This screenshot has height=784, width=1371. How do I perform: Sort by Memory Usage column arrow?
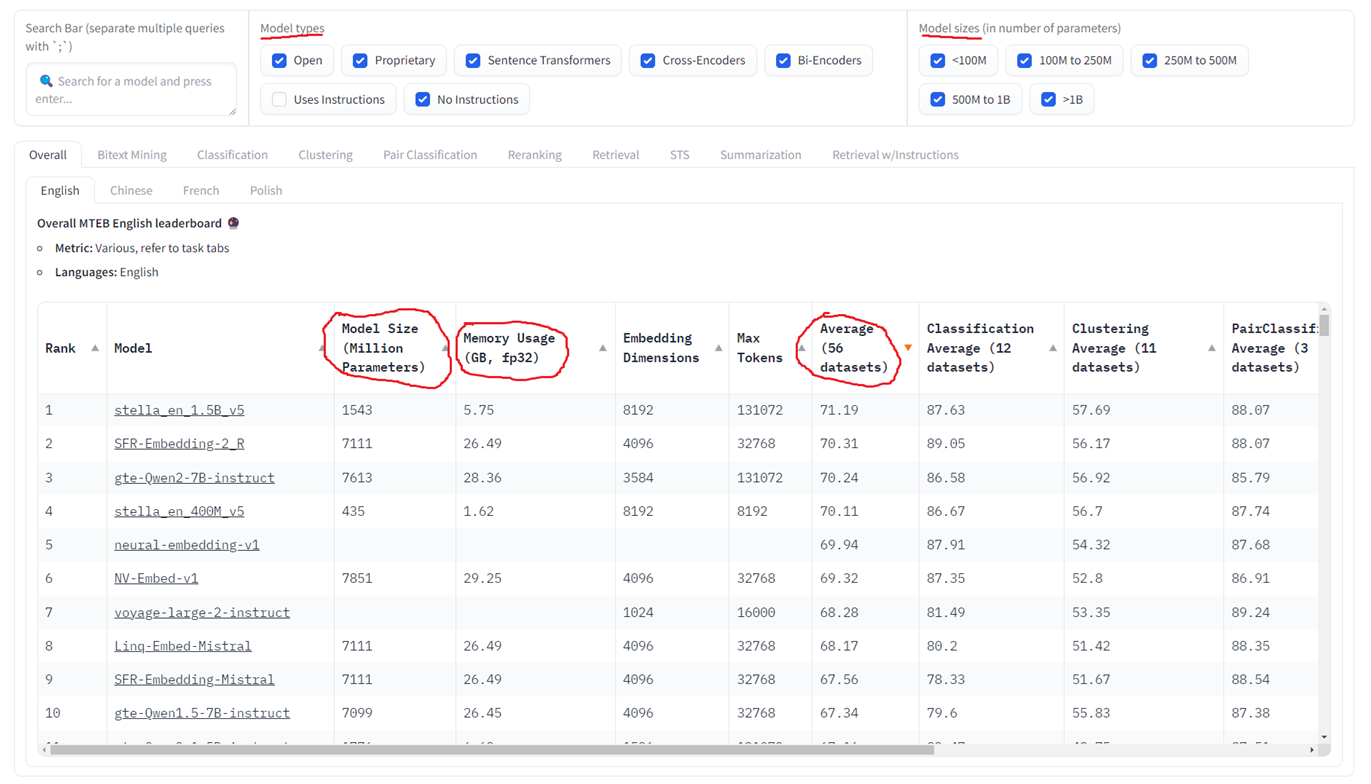(x=603, y=348)
